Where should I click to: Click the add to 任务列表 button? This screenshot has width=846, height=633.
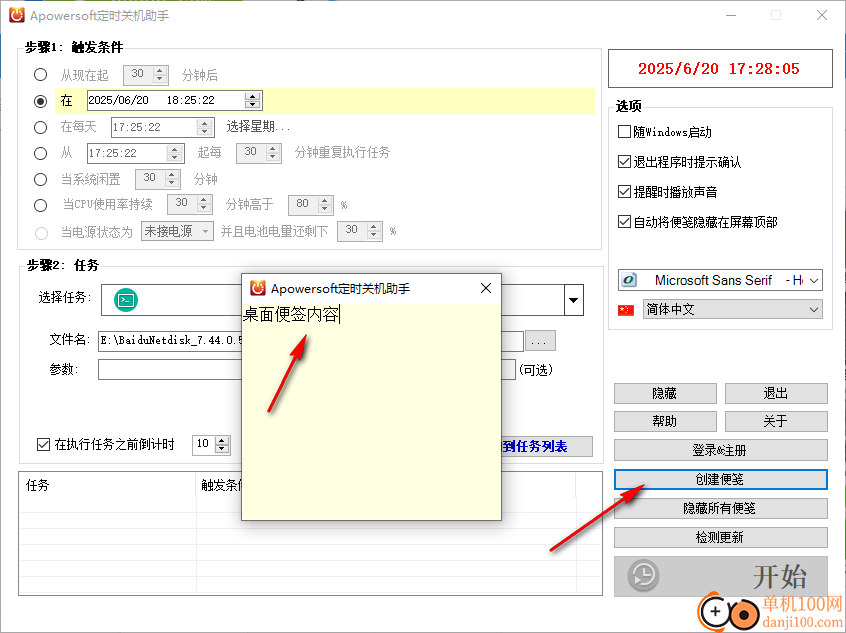point(547,447)
